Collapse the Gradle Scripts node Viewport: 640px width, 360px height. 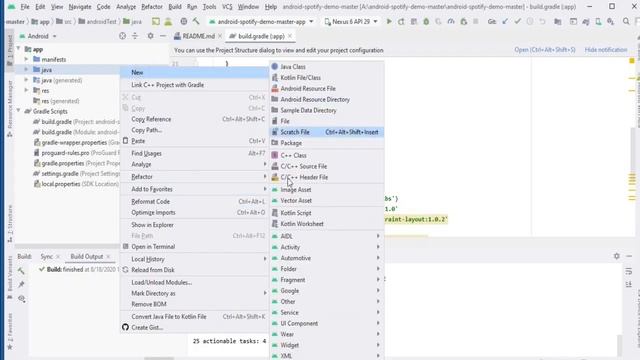click(18, 111)
